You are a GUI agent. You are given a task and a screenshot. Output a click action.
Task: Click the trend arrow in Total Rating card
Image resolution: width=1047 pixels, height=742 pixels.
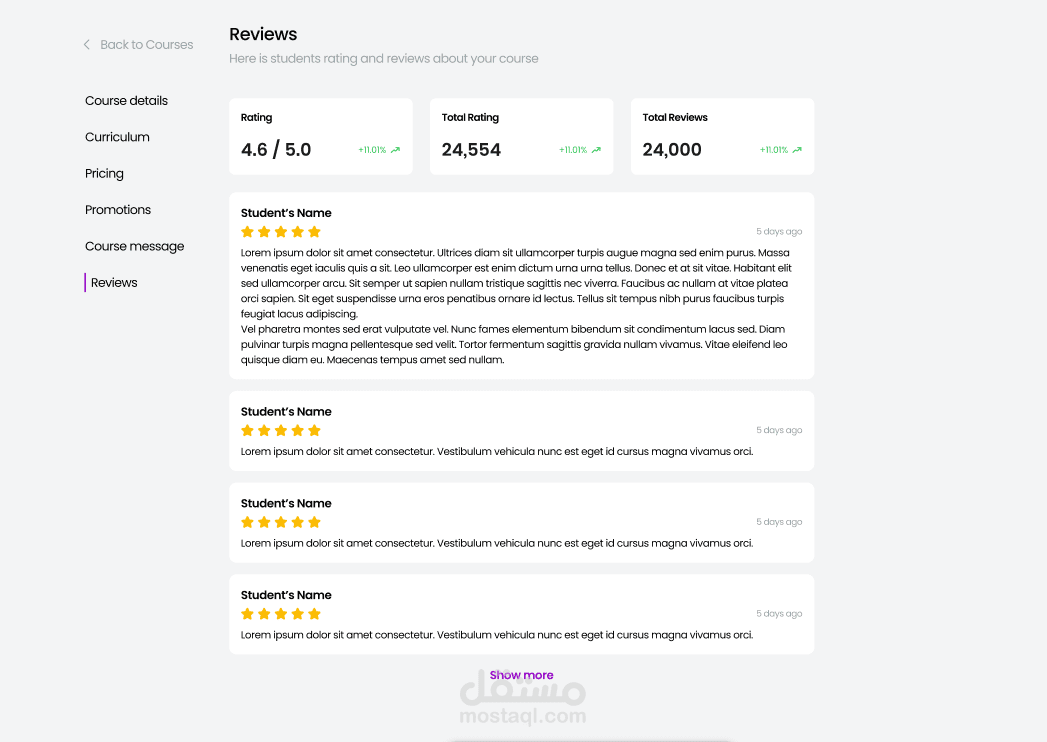coord(596,150)
